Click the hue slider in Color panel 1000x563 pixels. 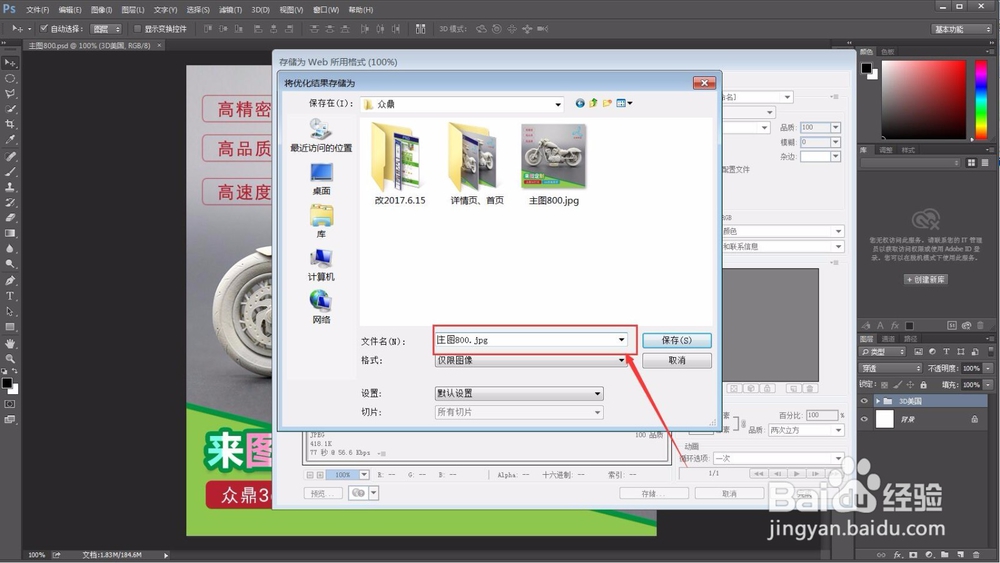click(981, 100)
